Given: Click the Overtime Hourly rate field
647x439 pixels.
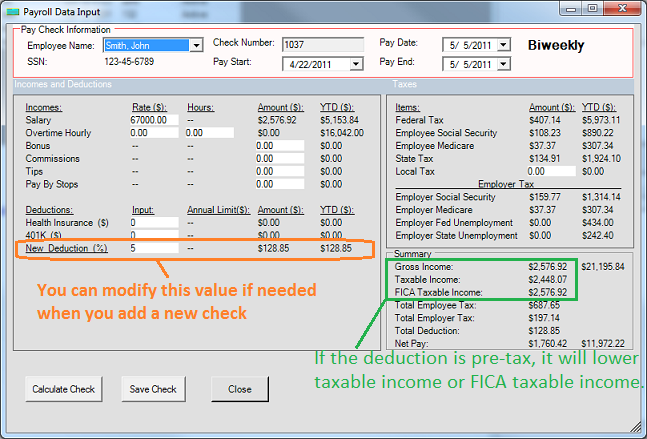Looking at the screenshot, I should pos(153,133).
